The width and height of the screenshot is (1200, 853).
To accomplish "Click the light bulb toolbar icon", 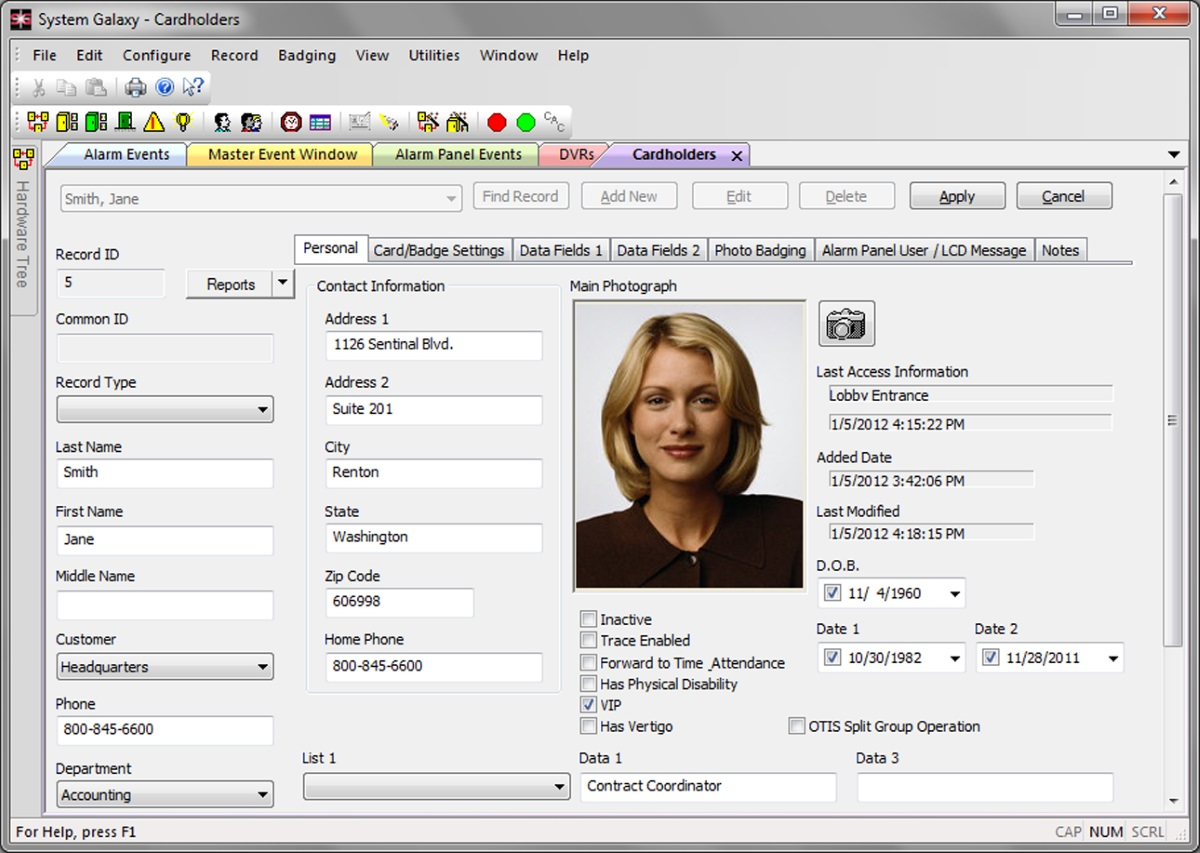I will point(183,122).
